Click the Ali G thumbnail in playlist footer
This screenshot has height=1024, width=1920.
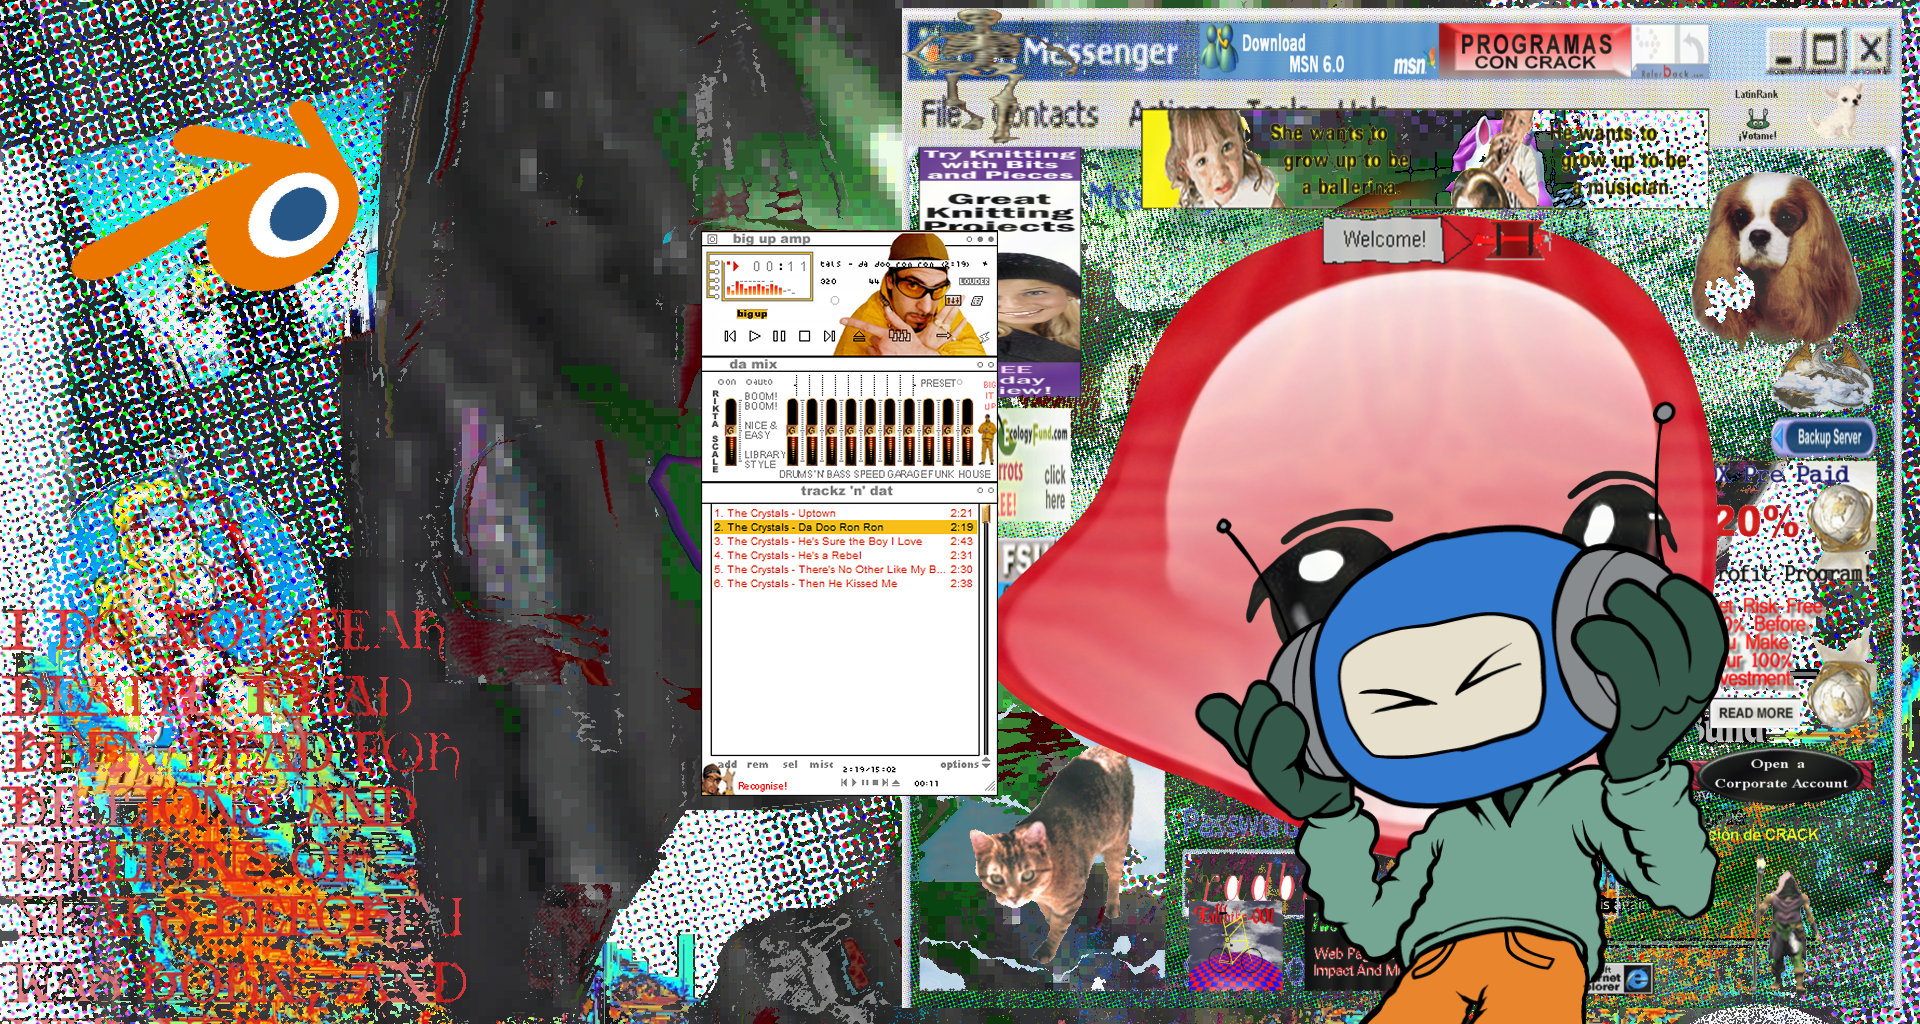coord(717,780)
